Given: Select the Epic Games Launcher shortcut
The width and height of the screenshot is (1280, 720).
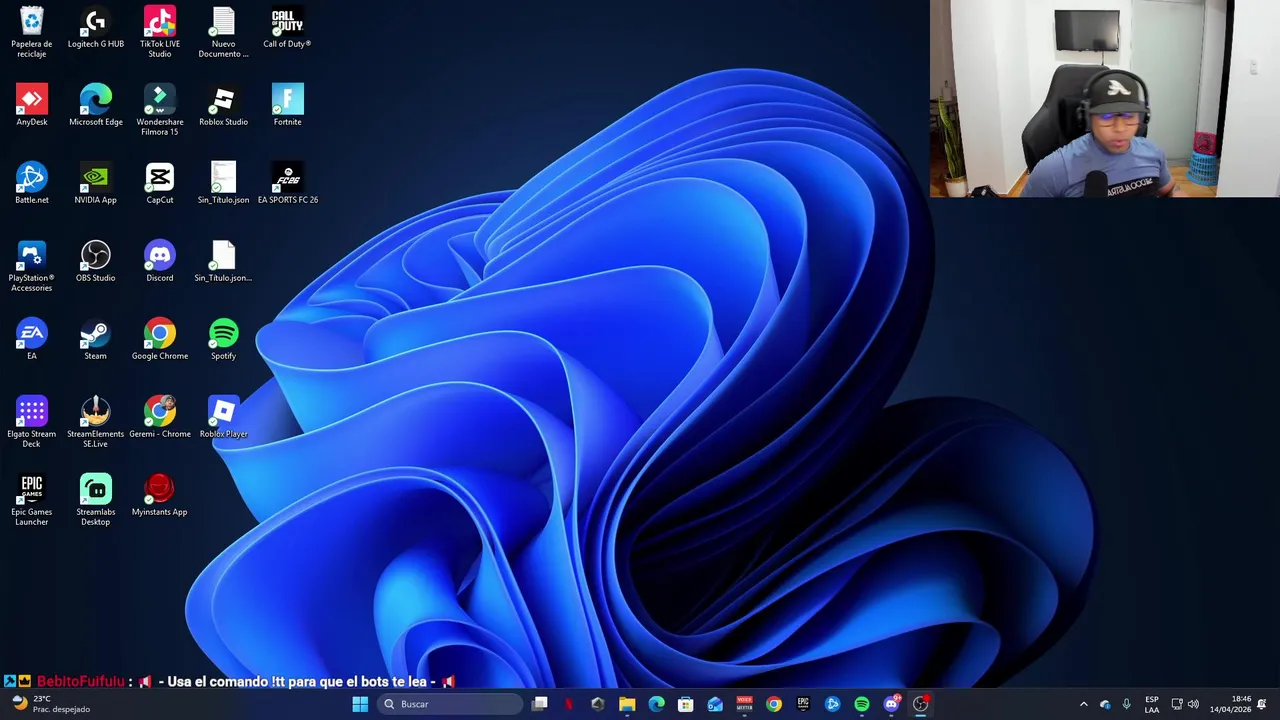Looking at the screenshot, I should (32, 500).
